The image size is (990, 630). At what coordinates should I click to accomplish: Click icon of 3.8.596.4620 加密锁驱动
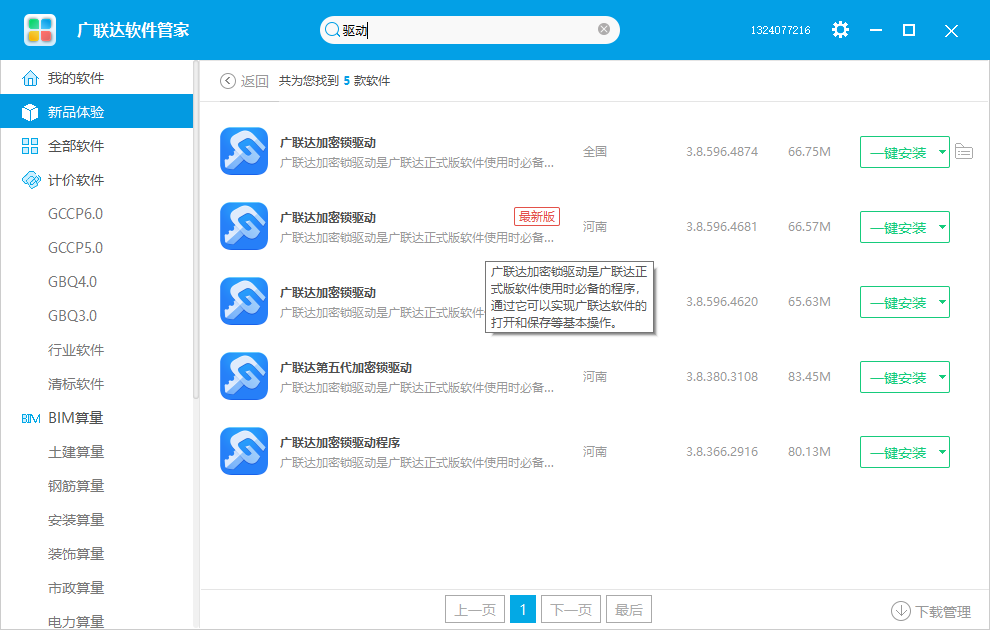pos(244,302)
